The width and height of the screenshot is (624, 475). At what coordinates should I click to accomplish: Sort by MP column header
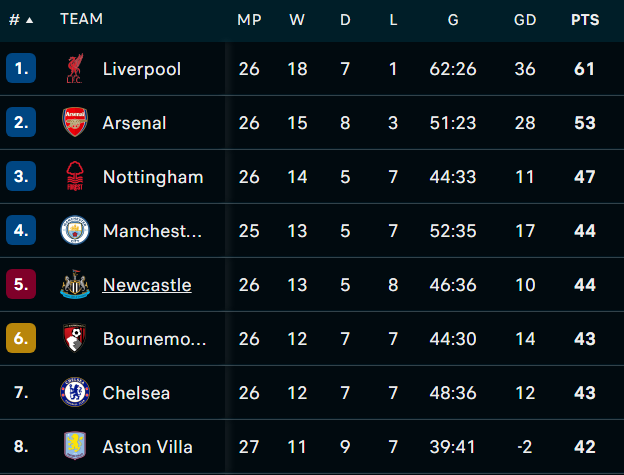(x=249, y=19)
